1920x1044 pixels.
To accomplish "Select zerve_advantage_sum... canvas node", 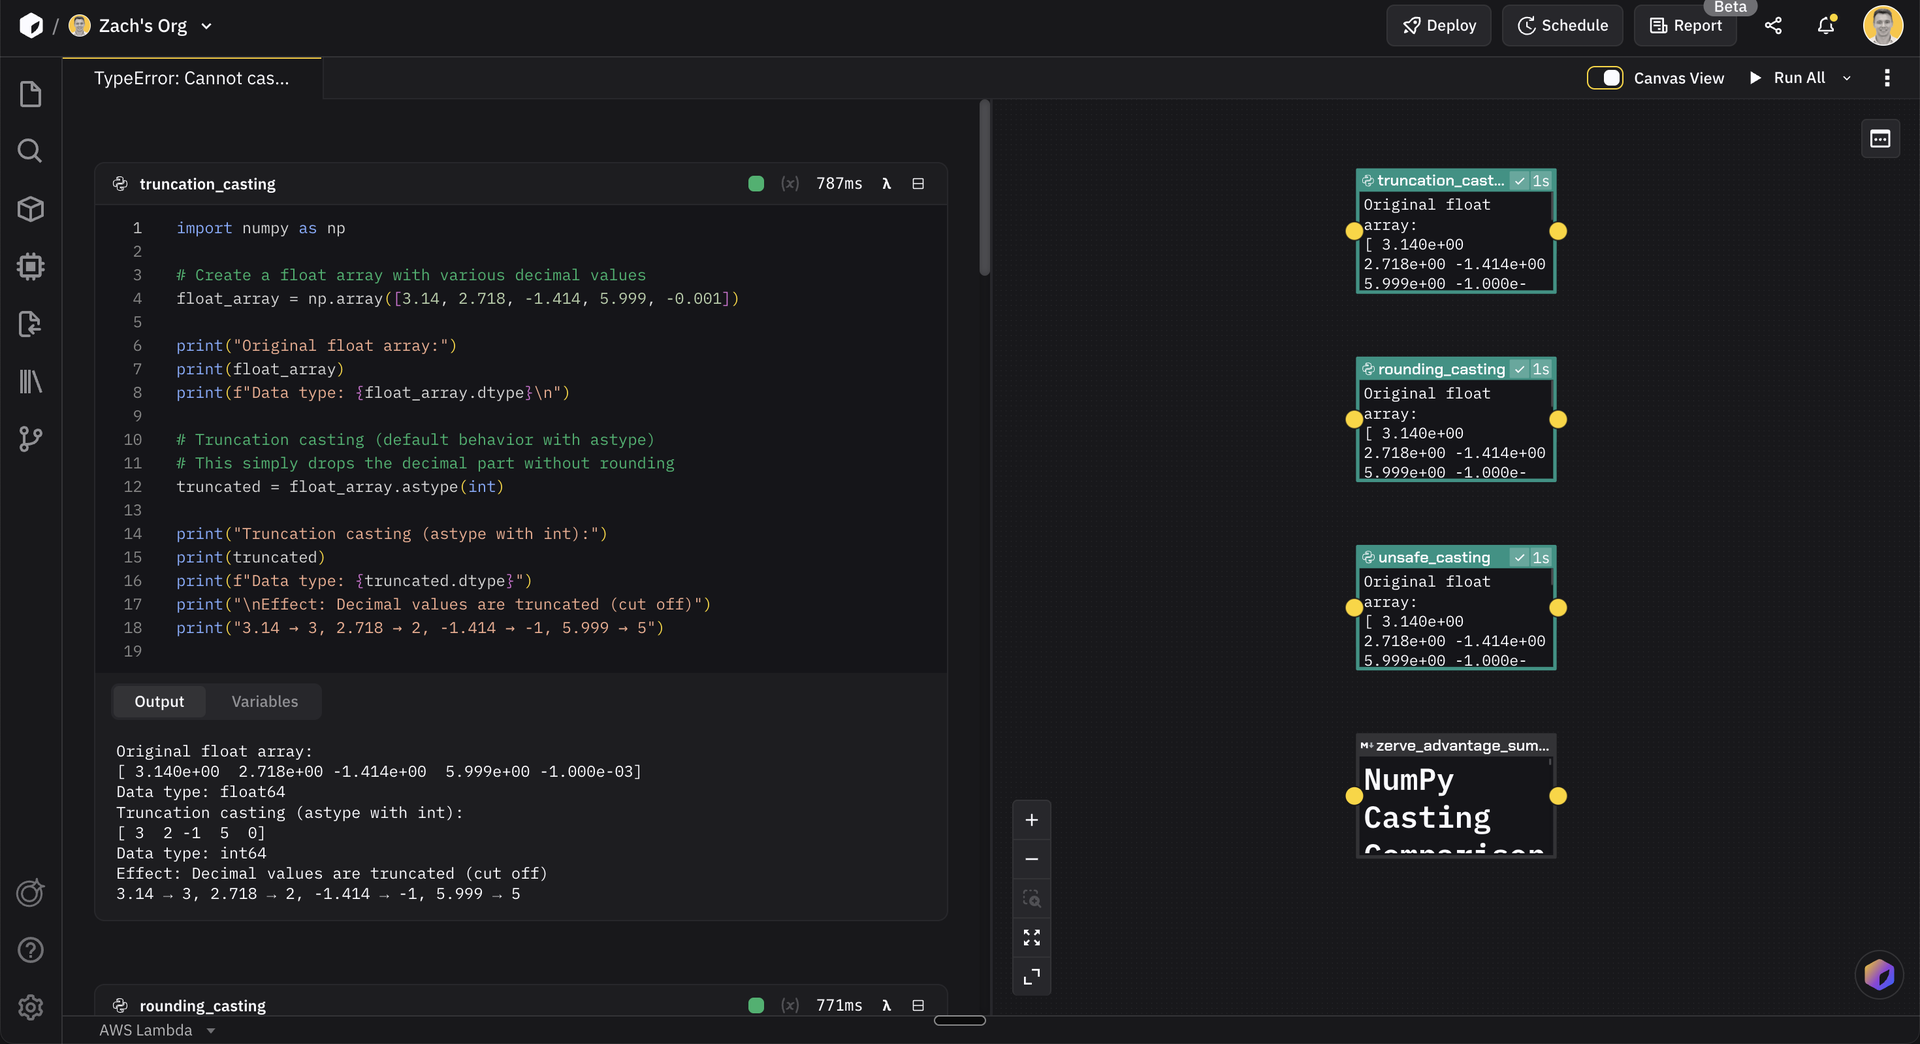I will 1456,796.
